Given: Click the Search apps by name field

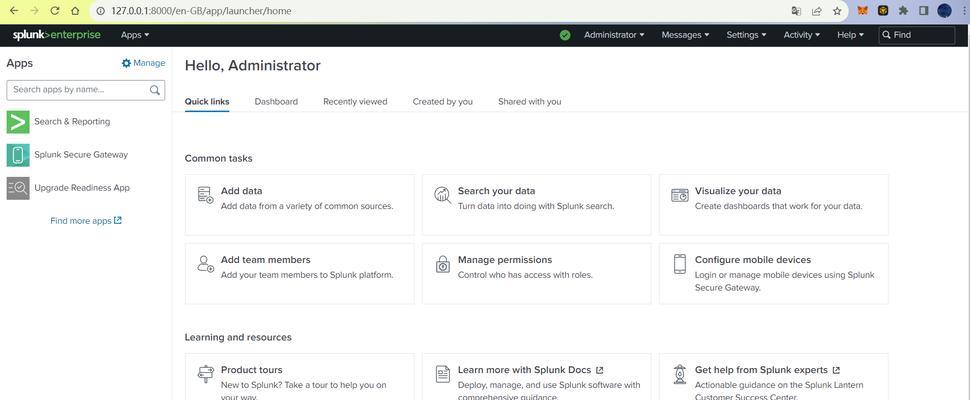Looking at the screenshot, I should (x=85, y=90).
